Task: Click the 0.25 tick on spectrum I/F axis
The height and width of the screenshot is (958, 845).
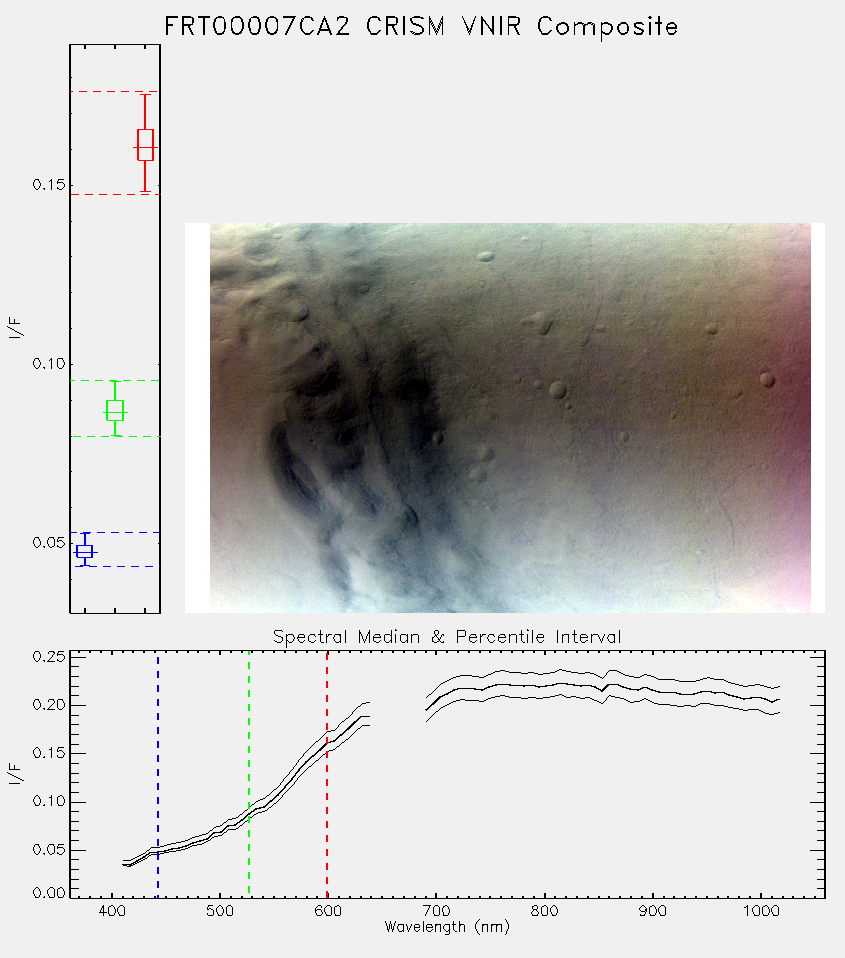Action: tap(49, 657)
